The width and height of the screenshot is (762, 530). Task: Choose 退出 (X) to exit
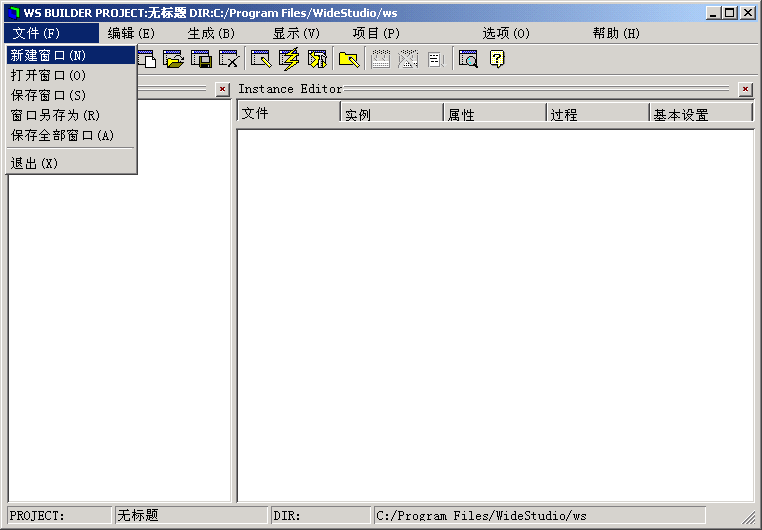[x=71, y=163]
